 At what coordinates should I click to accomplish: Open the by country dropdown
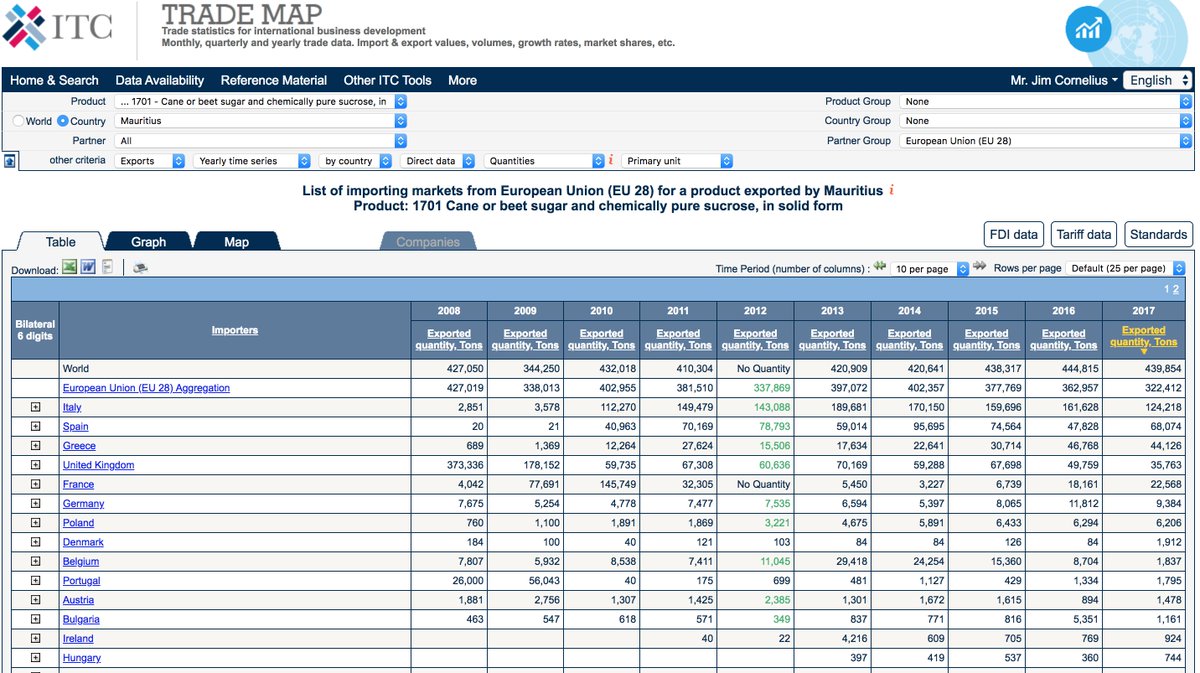(357, 161)
